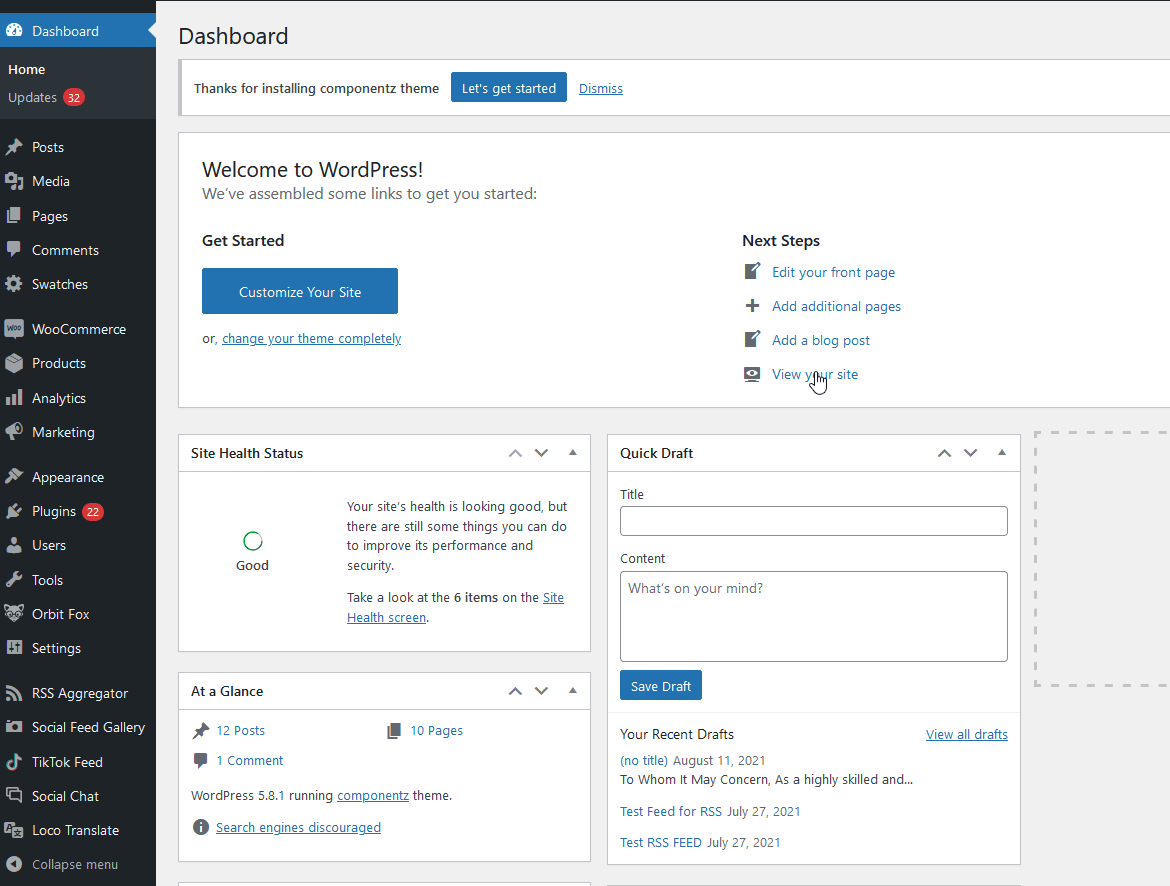
Task: Click the Media icon in sidebar
Action: [14, 181]
